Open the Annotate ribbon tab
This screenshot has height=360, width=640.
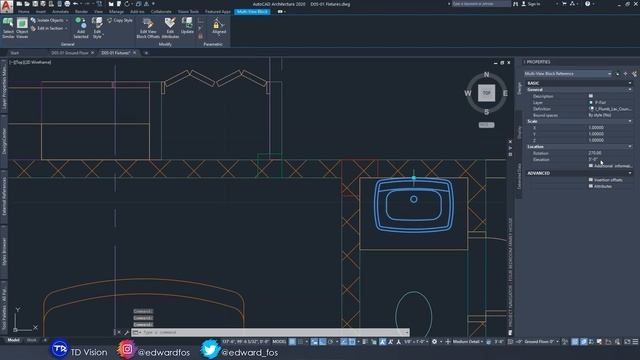pos(60,12)
